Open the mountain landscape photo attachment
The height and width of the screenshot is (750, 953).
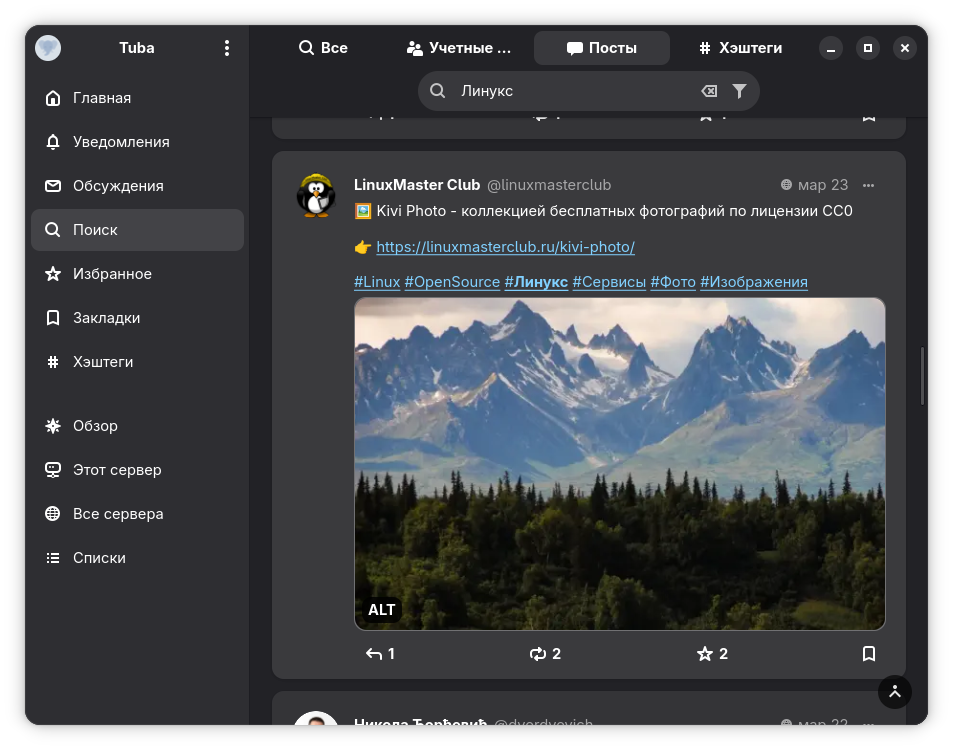619,464
